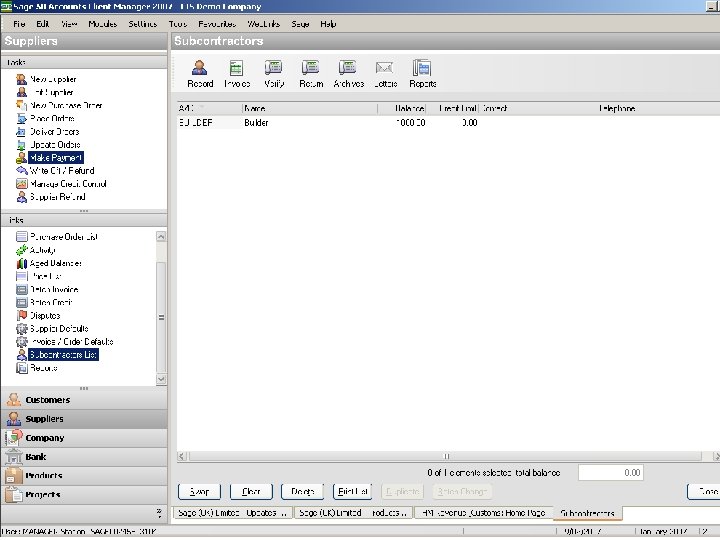Click the Subcontractors List icon
720x540 pixels.
(22, 354)
